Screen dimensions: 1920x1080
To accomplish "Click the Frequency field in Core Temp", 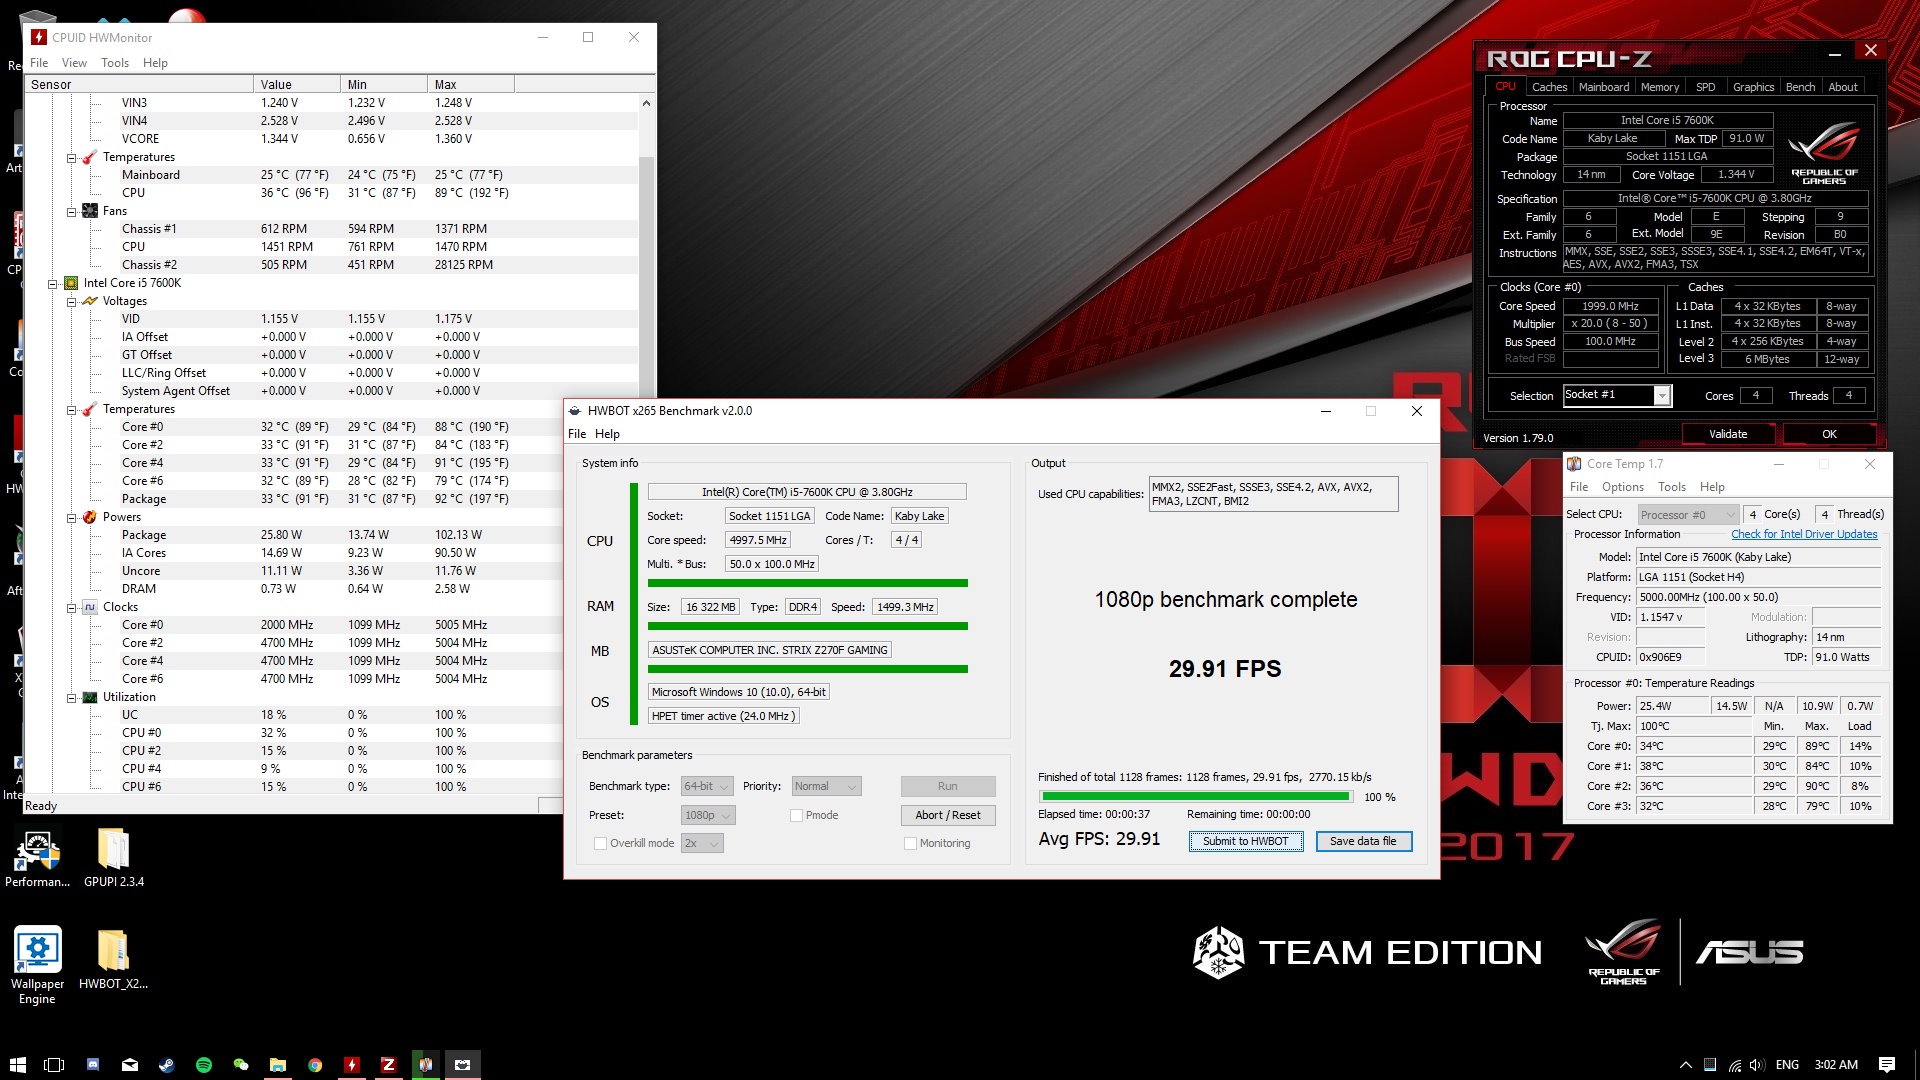I will [x=1758, y=597].
